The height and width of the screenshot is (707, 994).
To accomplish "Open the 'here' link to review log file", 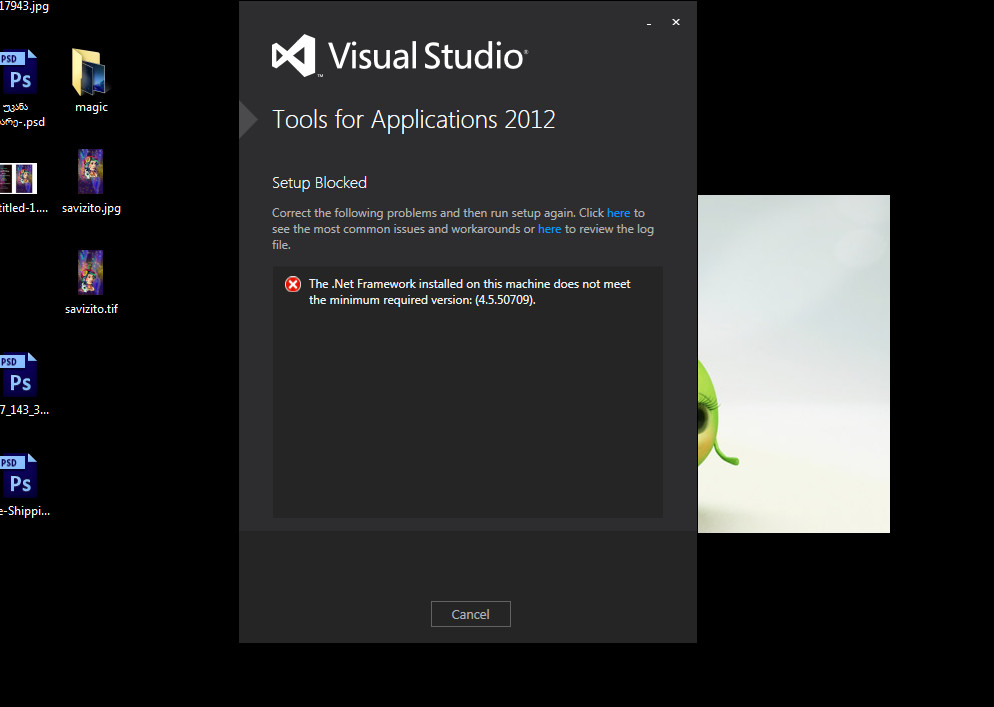I will 549,229.
